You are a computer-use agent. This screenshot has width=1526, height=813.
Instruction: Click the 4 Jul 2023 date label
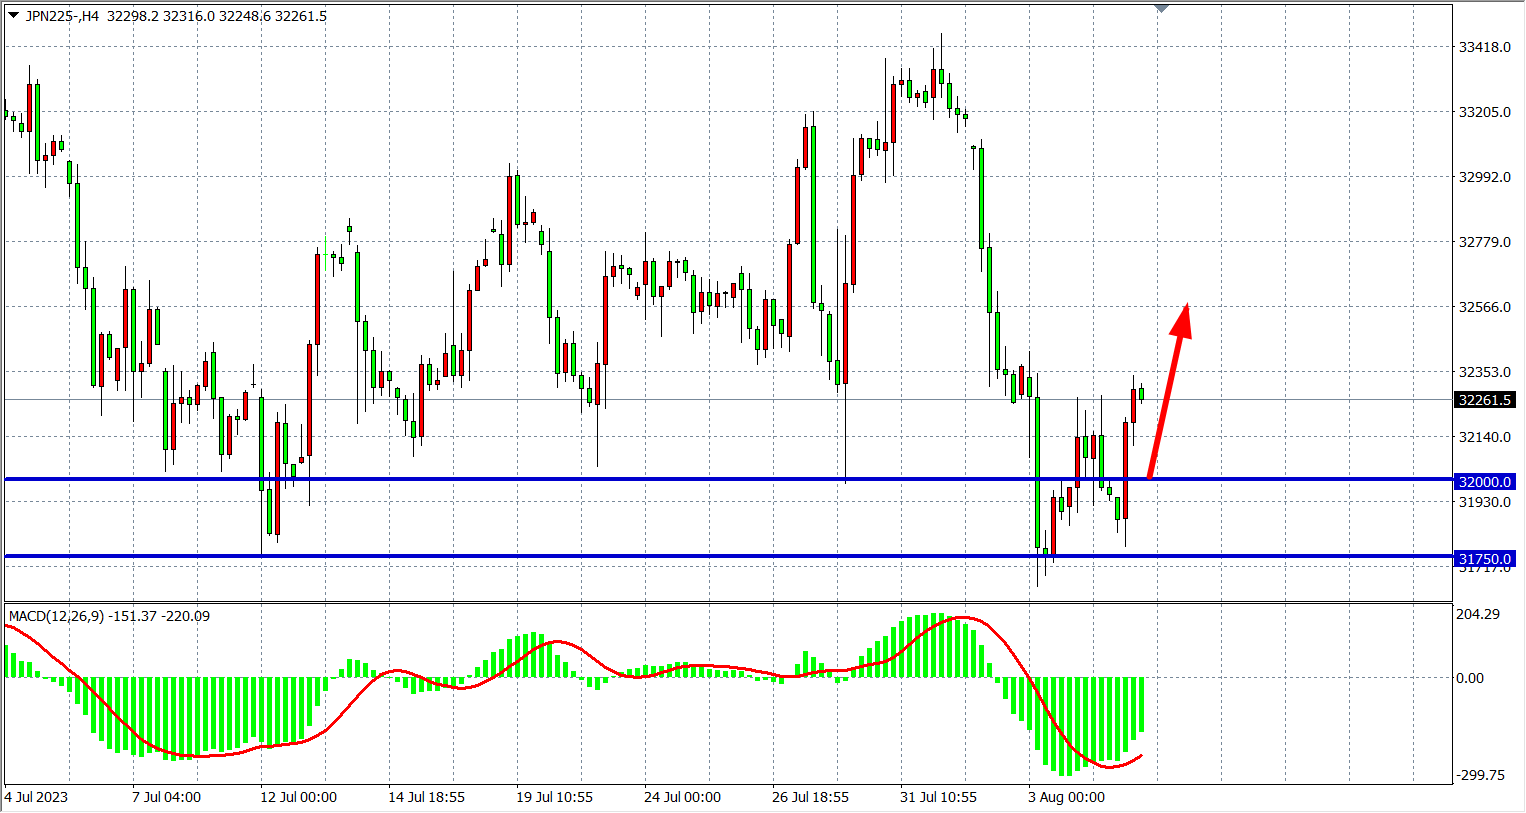(x=37, y=797)
